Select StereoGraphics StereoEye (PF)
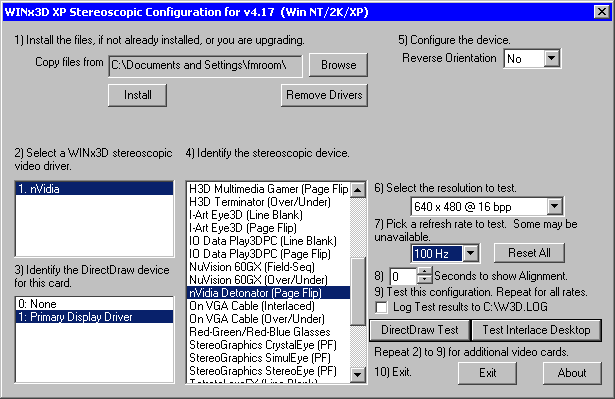 tap(268, 371)
